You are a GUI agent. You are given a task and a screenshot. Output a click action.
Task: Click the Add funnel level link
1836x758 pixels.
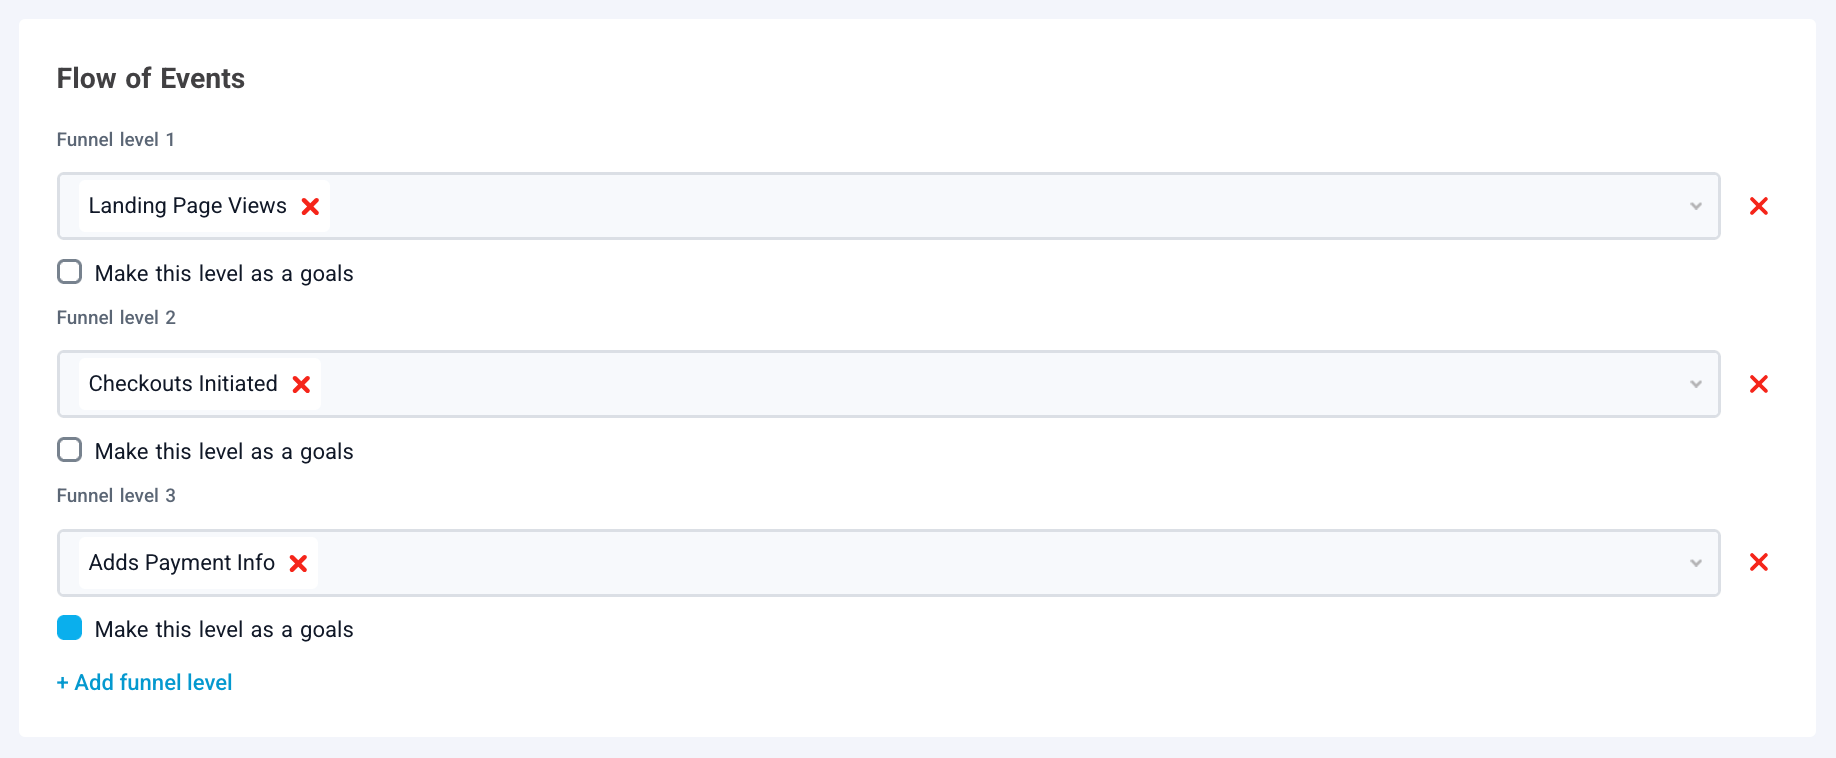click(145, 683)
